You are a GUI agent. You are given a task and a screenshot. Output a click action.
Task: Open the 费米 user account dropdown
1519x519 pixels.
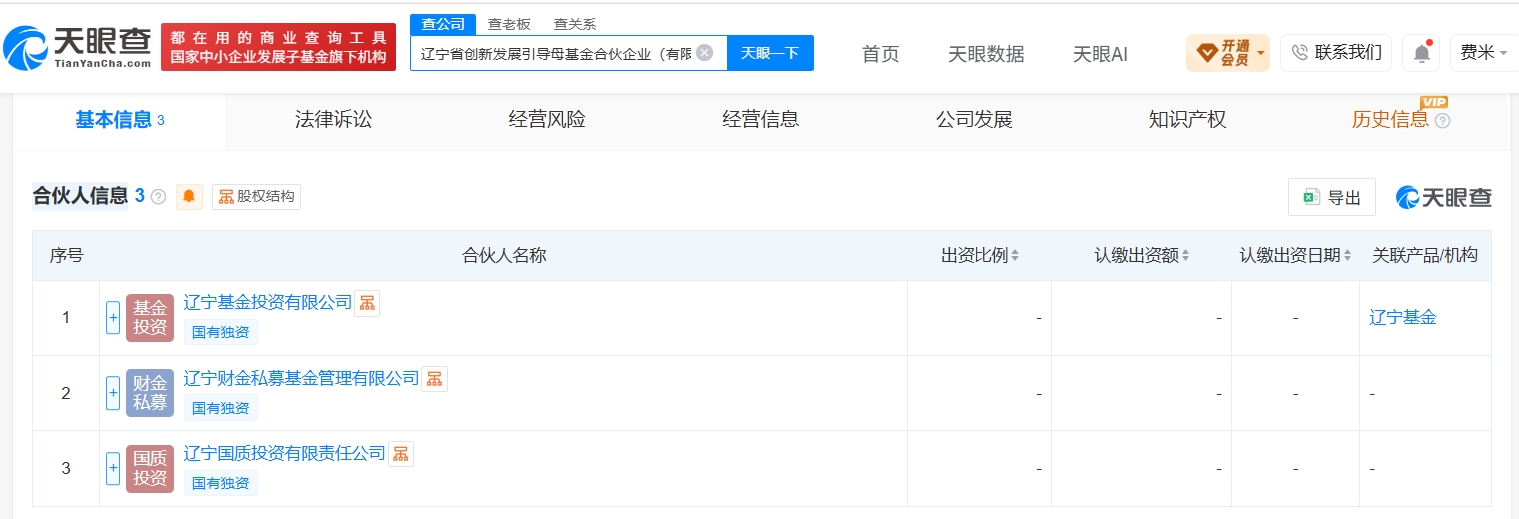pos(1484,53)
